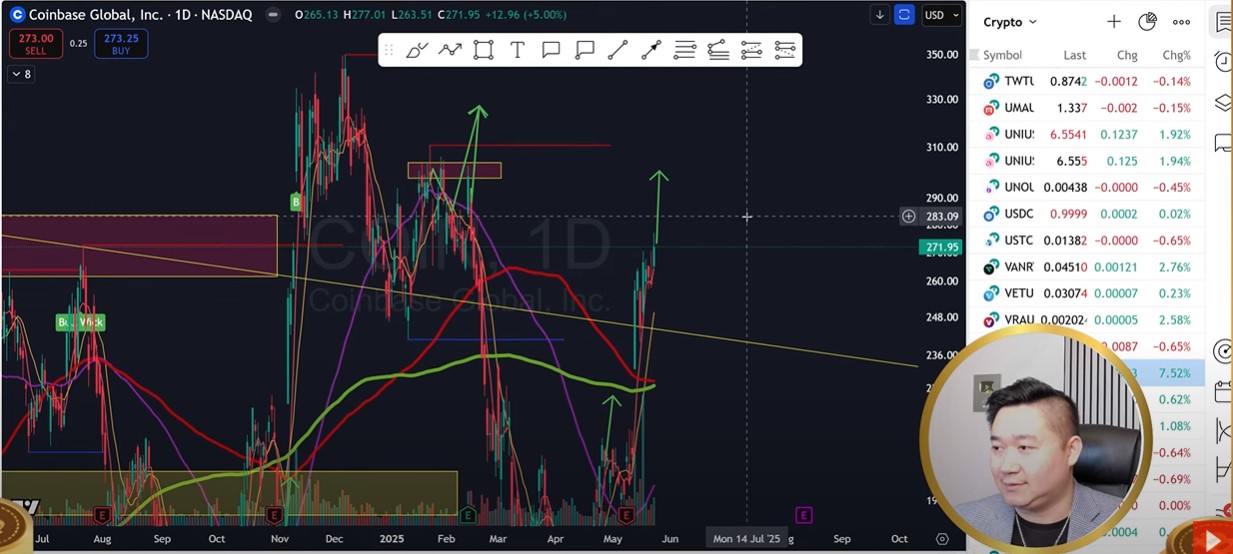This screenshot has width=1233, height=554.
Task: Click the down arrow button near USD
Action: point(880,15)
